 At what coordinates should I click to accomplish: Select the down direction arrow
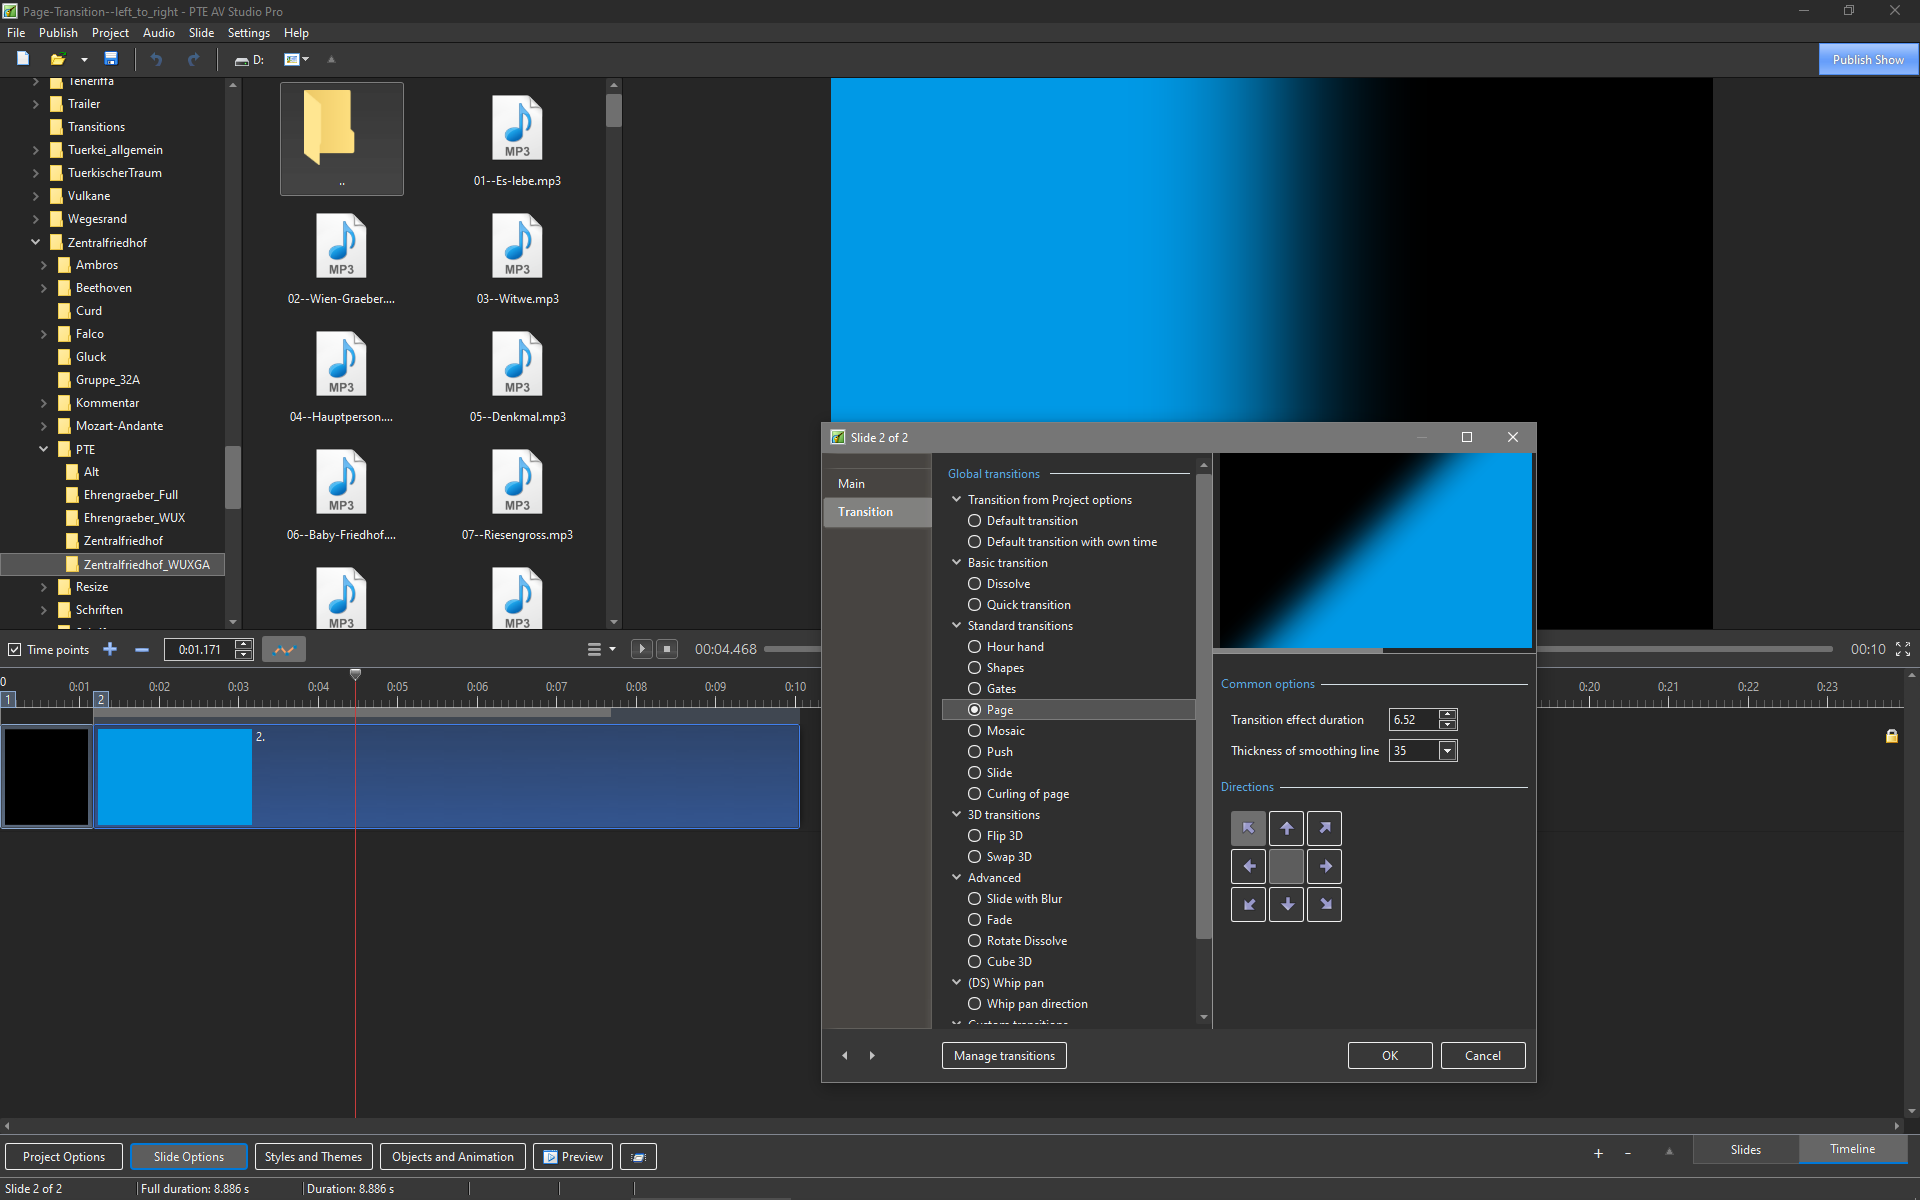click(x=1286, y=904)
